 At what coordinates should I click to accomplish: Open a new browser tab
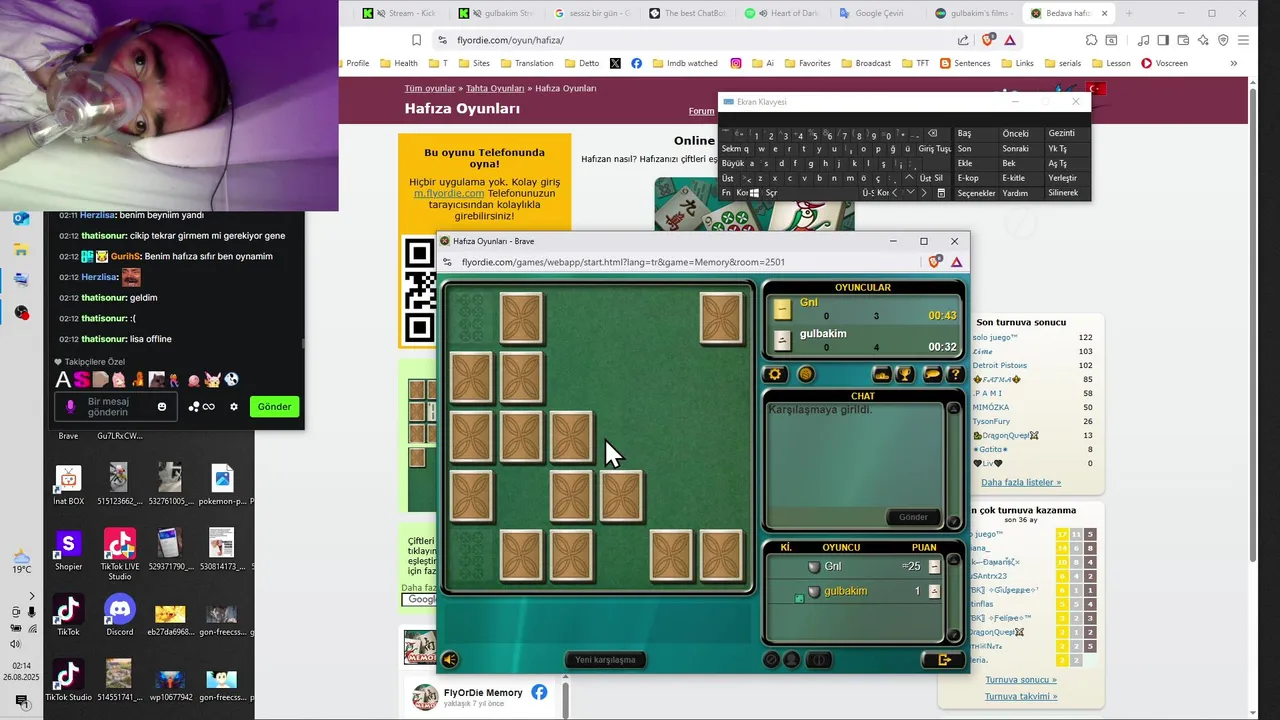1130,13
